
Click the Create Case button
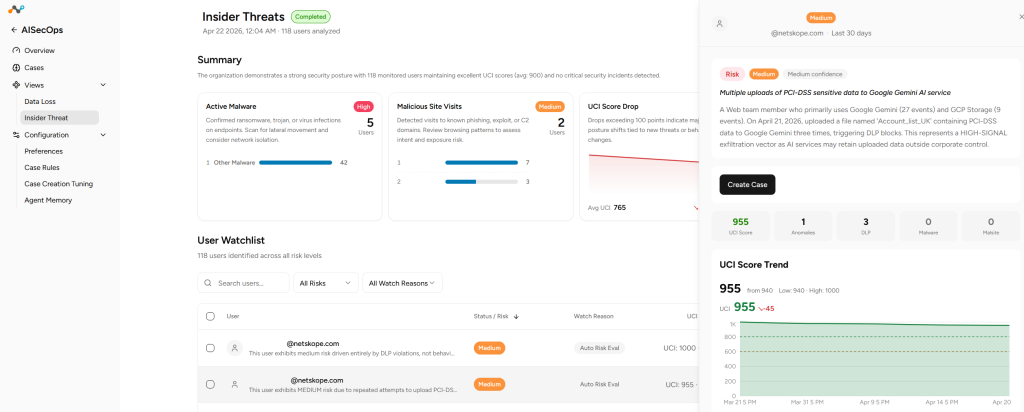tap(747, 185)
